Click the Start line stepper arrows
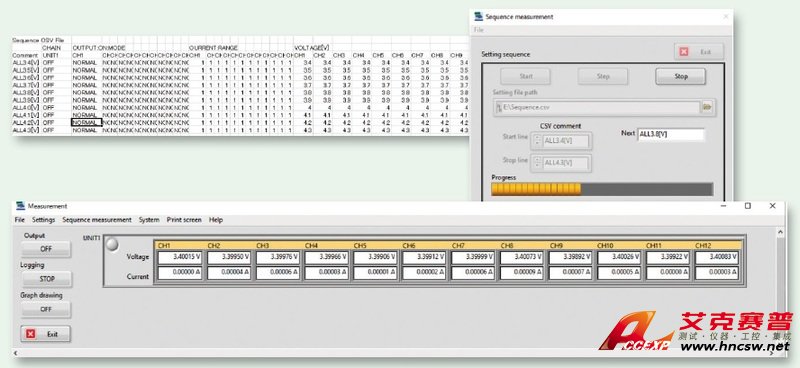This screenshot has width=800, height=368. click(537, 141)
